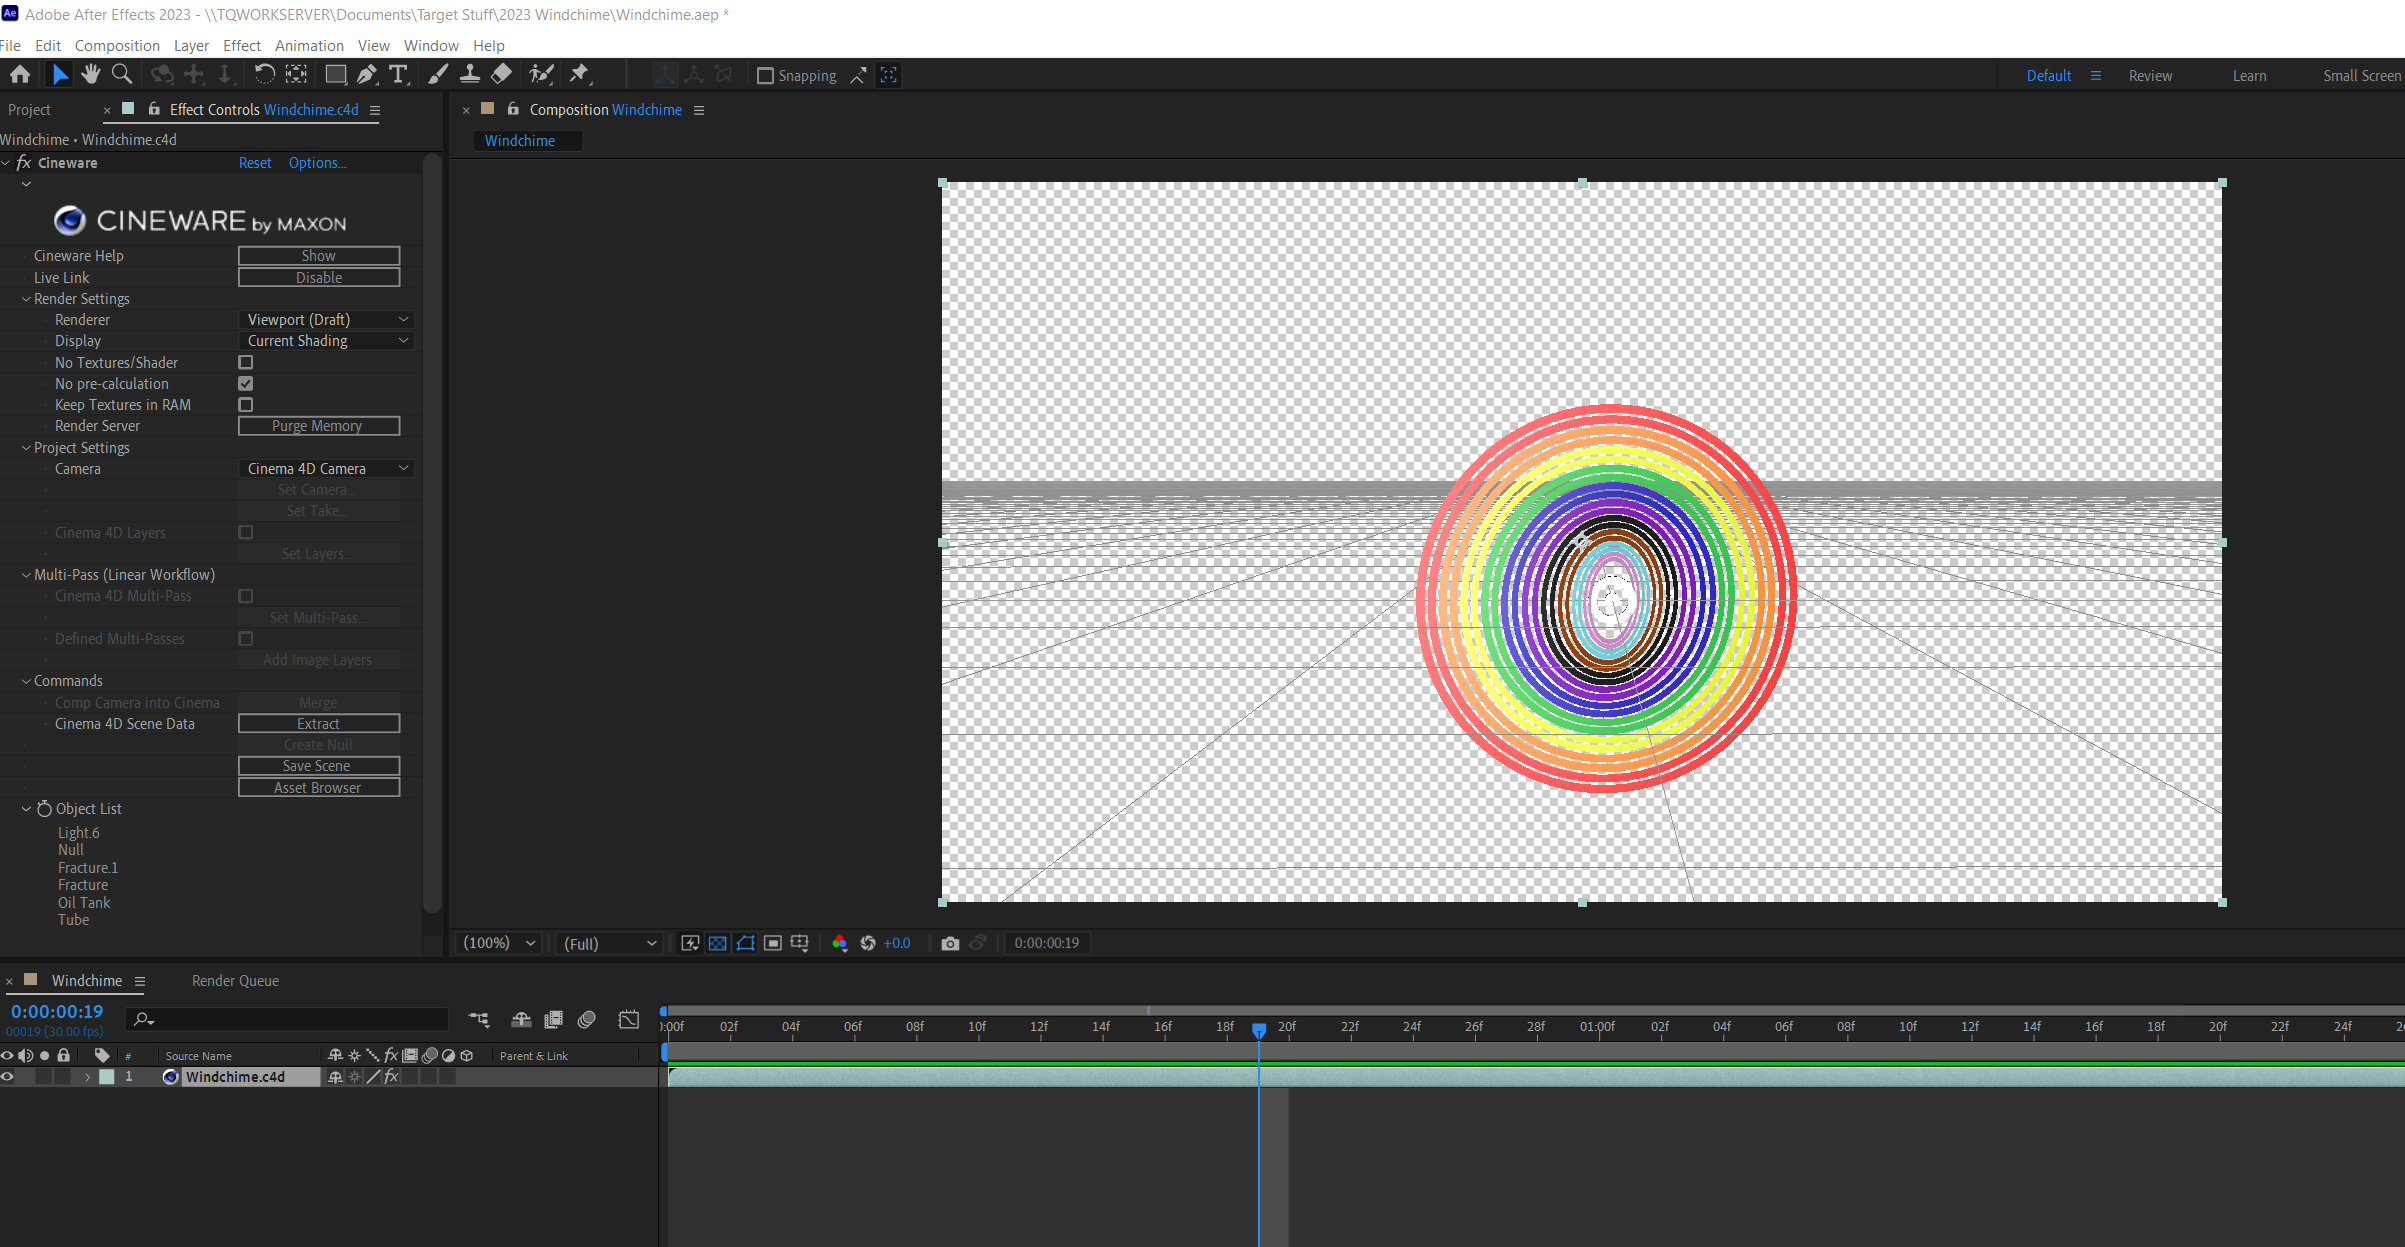
Task: Toggle transparency grid in the composition viewer
Action: point(717,943)
